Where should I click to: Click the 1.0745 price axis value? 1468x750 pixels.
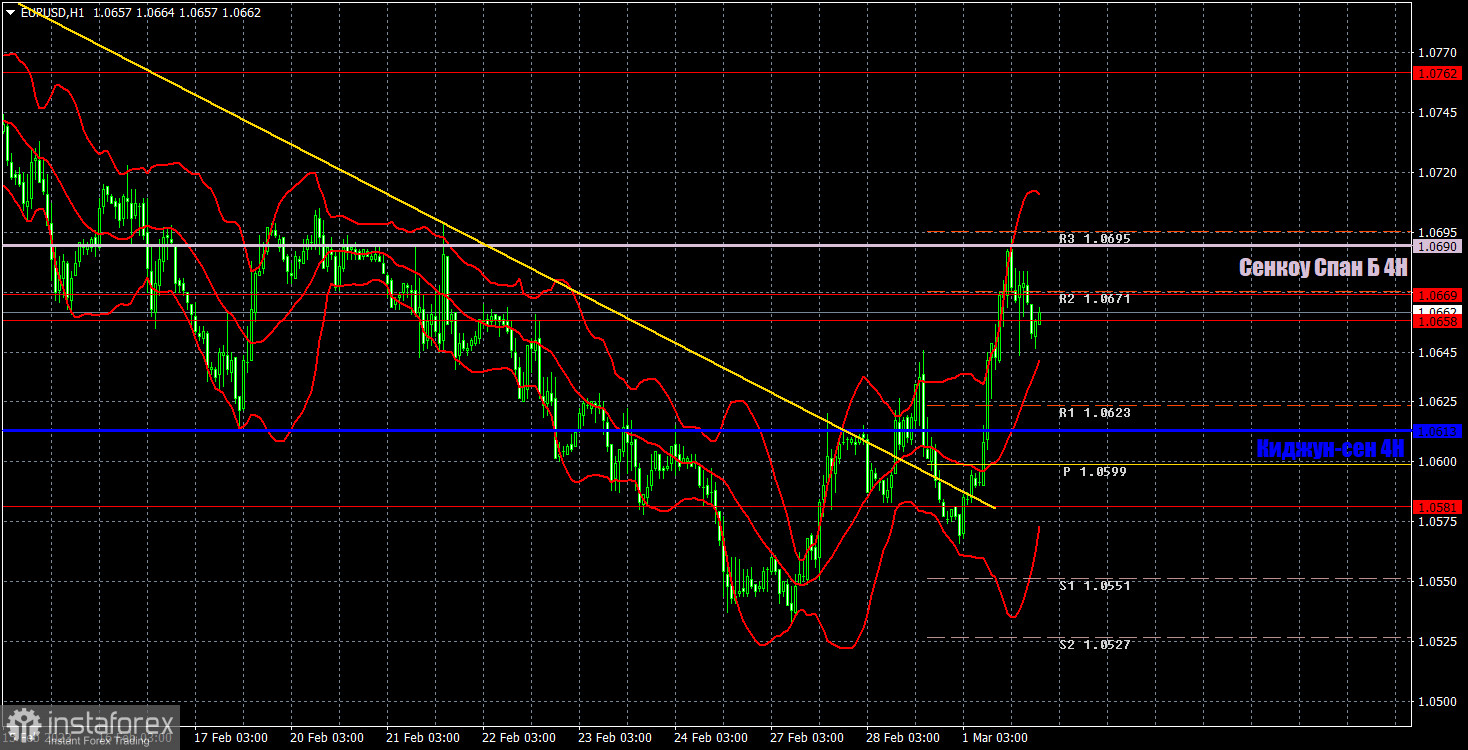click(x=1437, y=113)
